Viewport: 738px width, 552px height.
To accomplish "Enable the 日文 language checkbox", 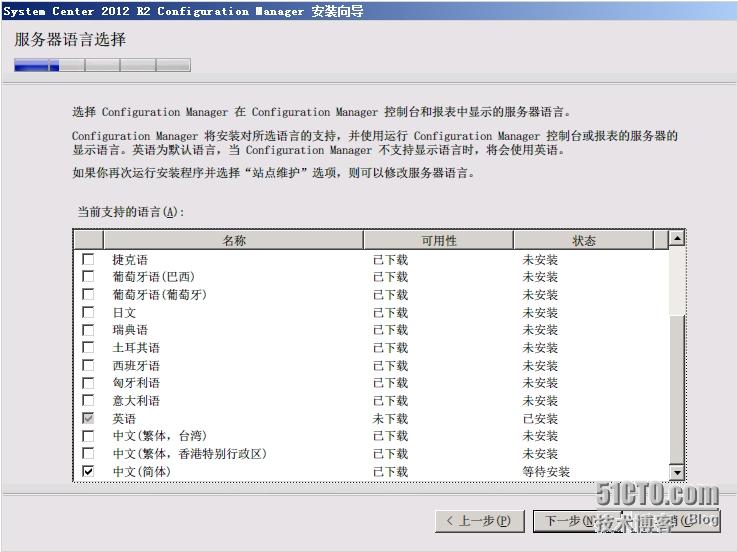I will point(88,312).
